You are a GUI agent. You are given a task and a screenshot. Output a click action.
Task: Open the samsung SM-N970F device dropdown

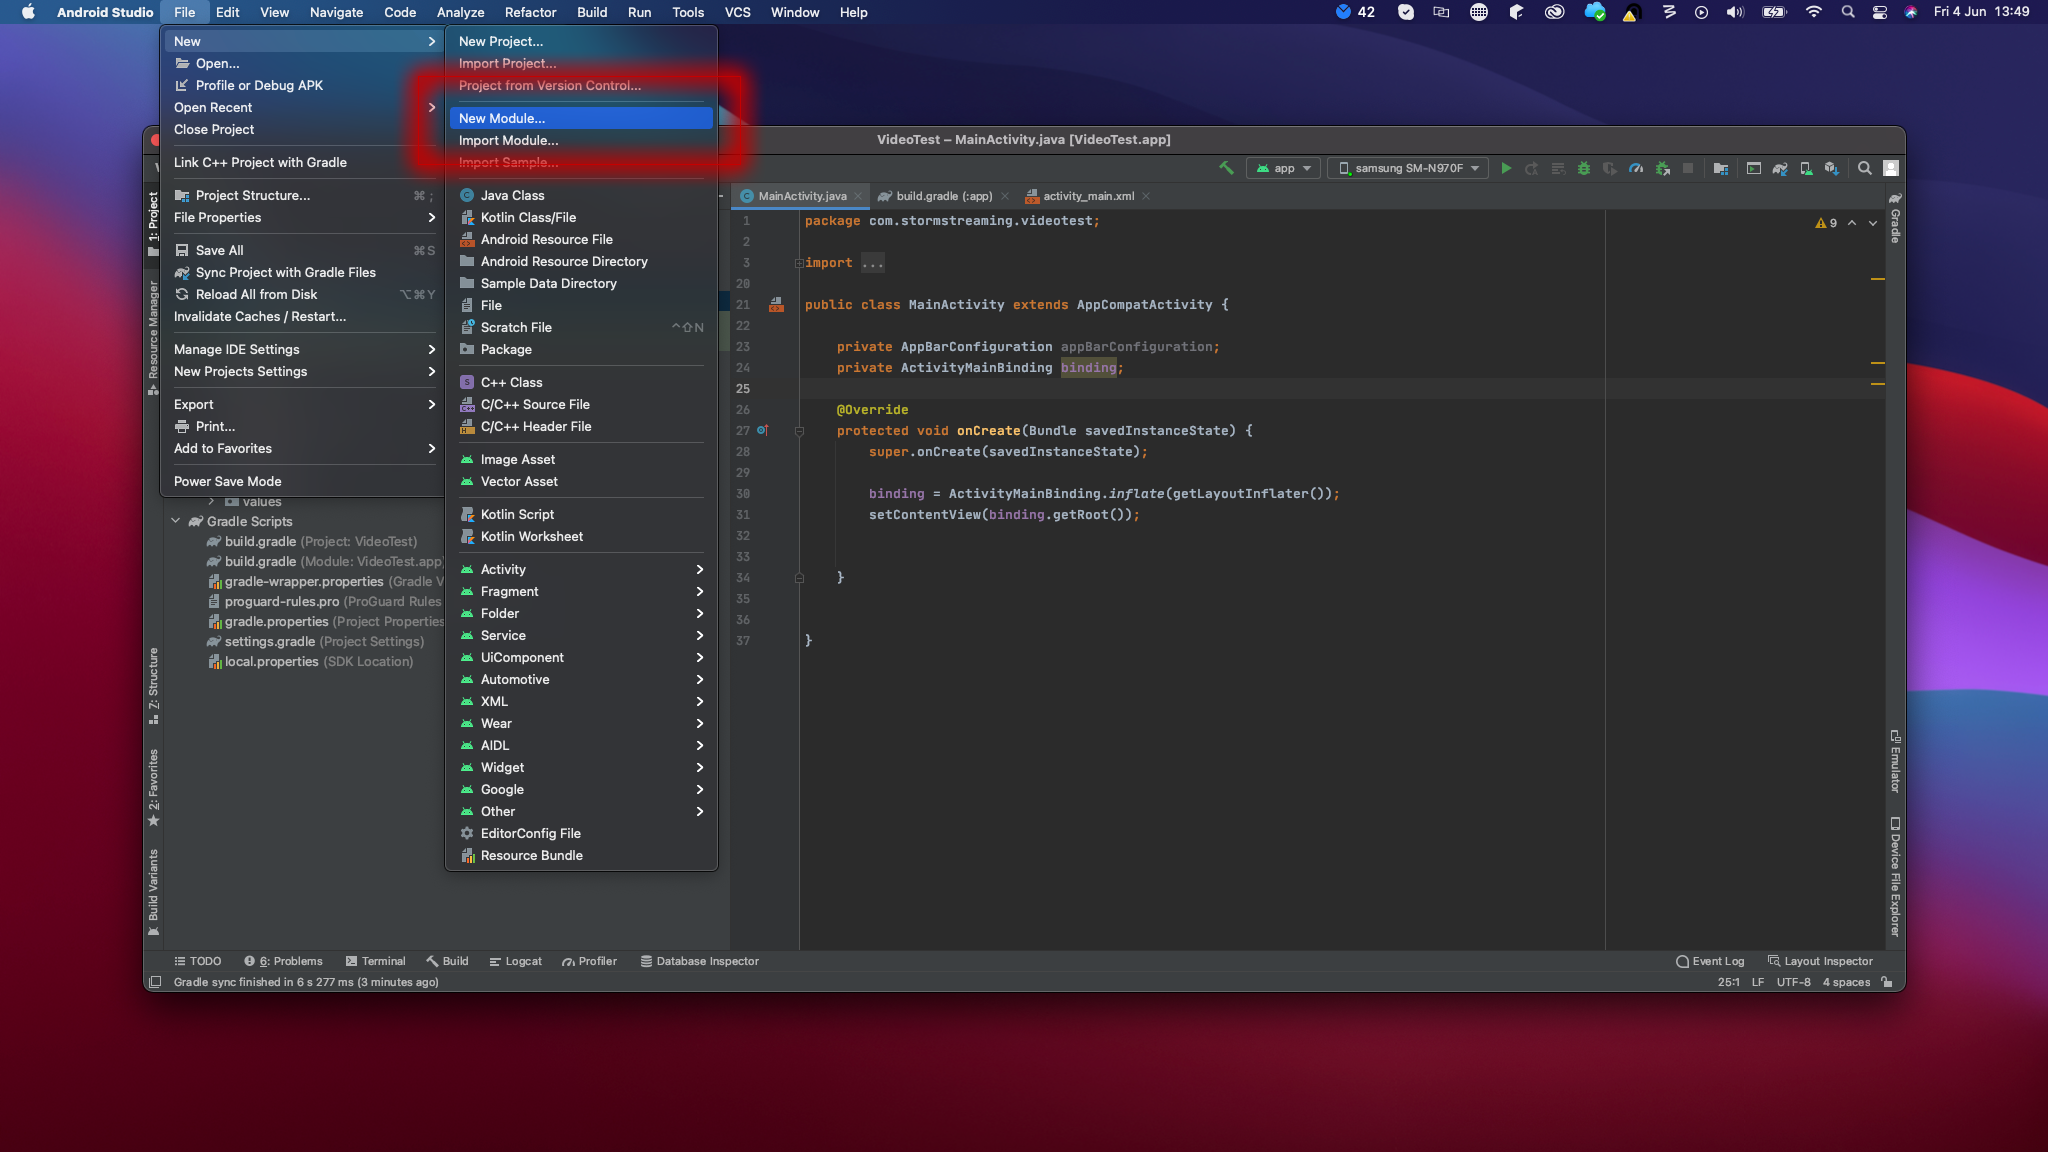(1408, 168)
